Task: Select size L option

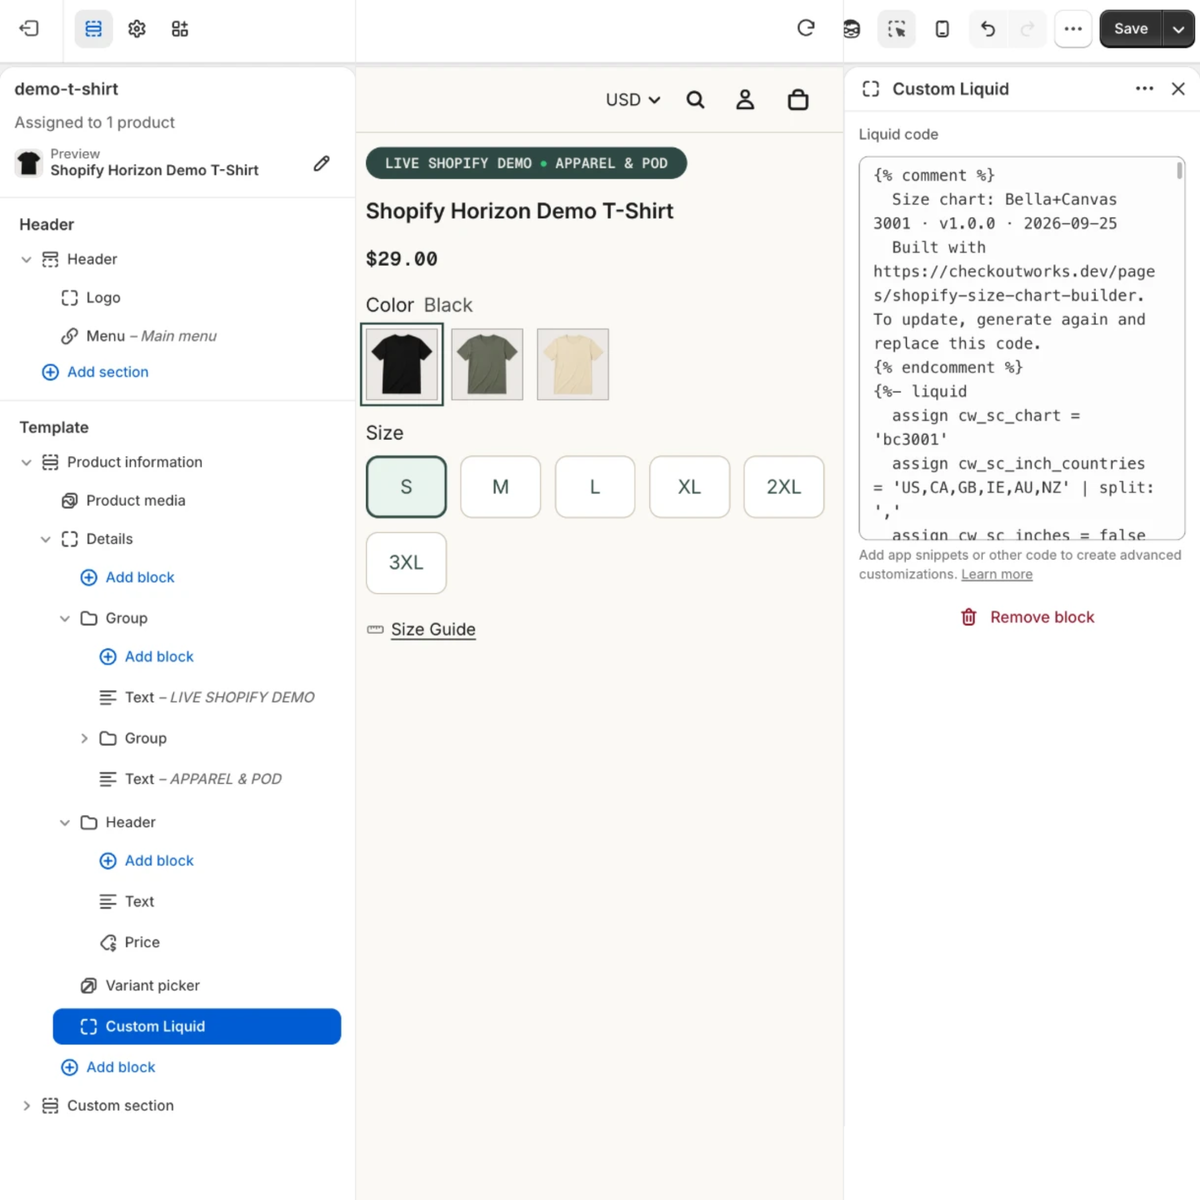Action: (595, 487)
